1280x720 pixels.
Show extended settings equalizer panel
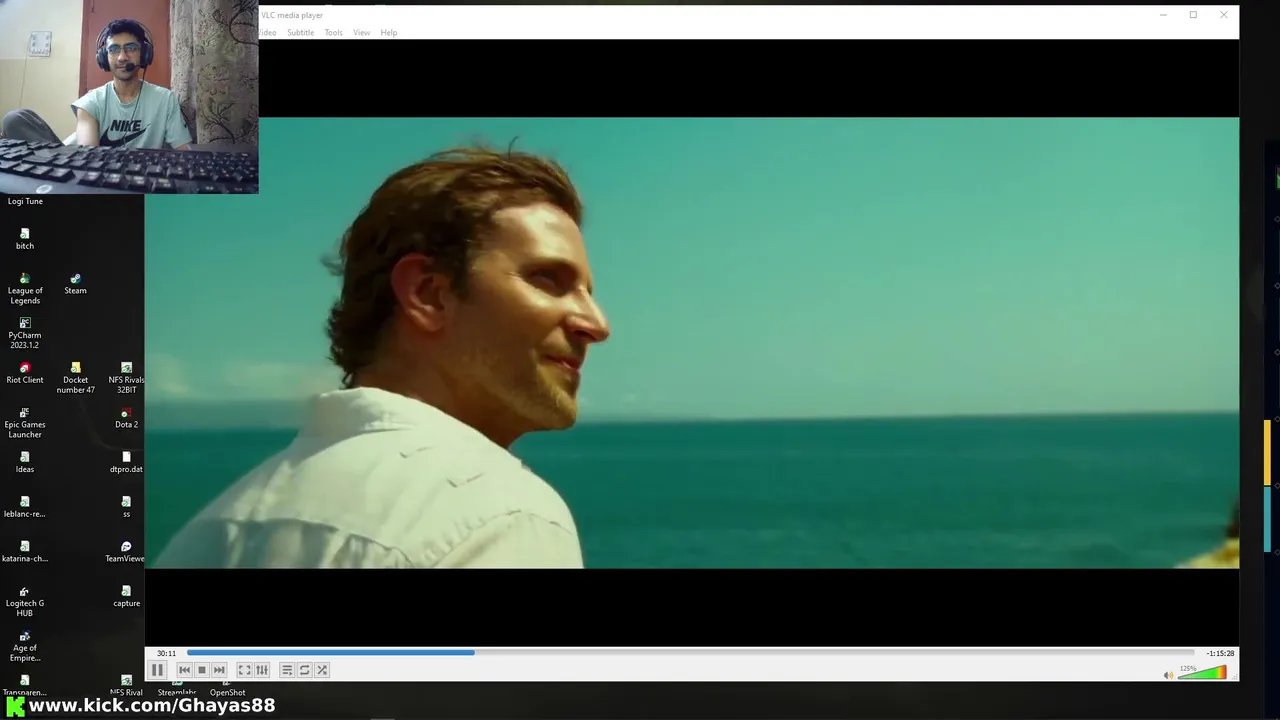click(x=262, y=670)
